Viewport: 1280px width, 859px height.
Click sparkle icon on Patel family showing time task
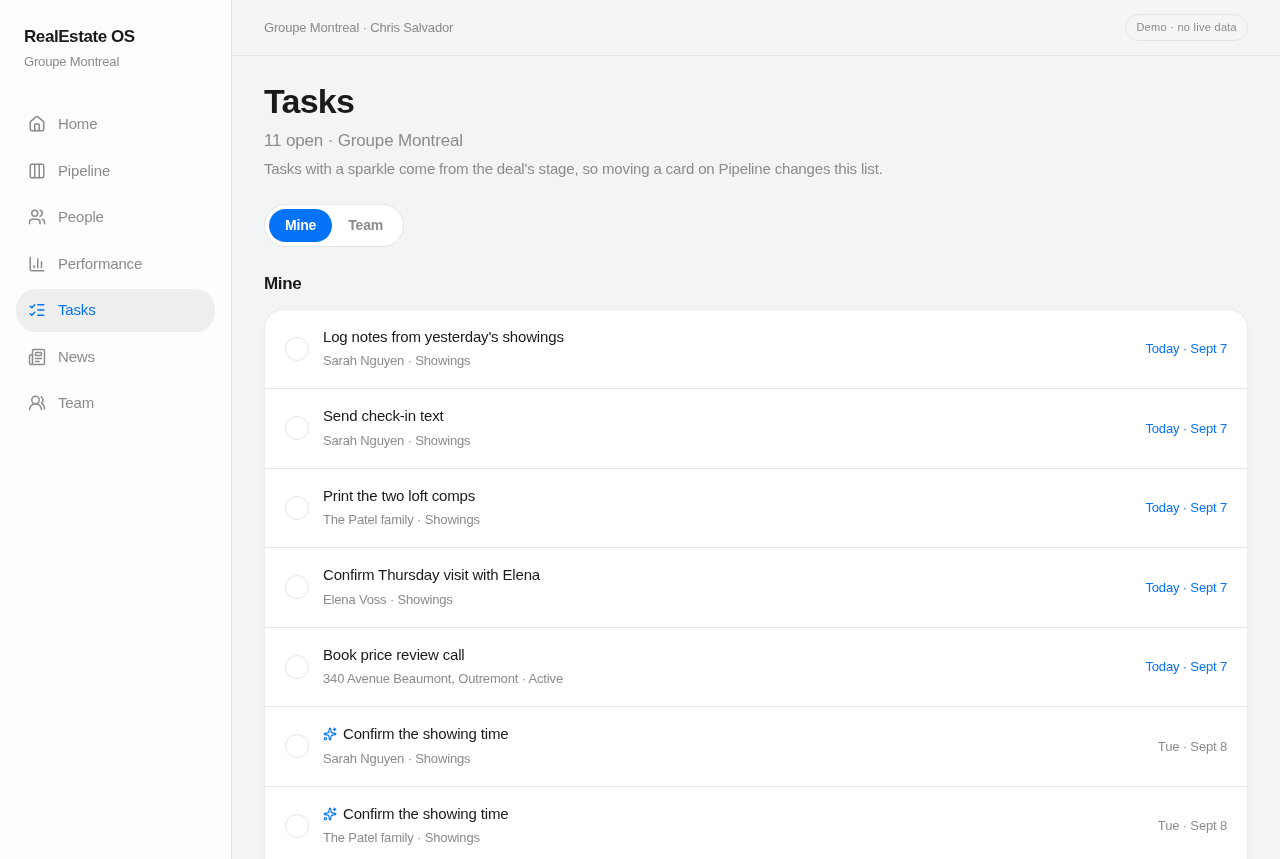click(x=330, y=814)
